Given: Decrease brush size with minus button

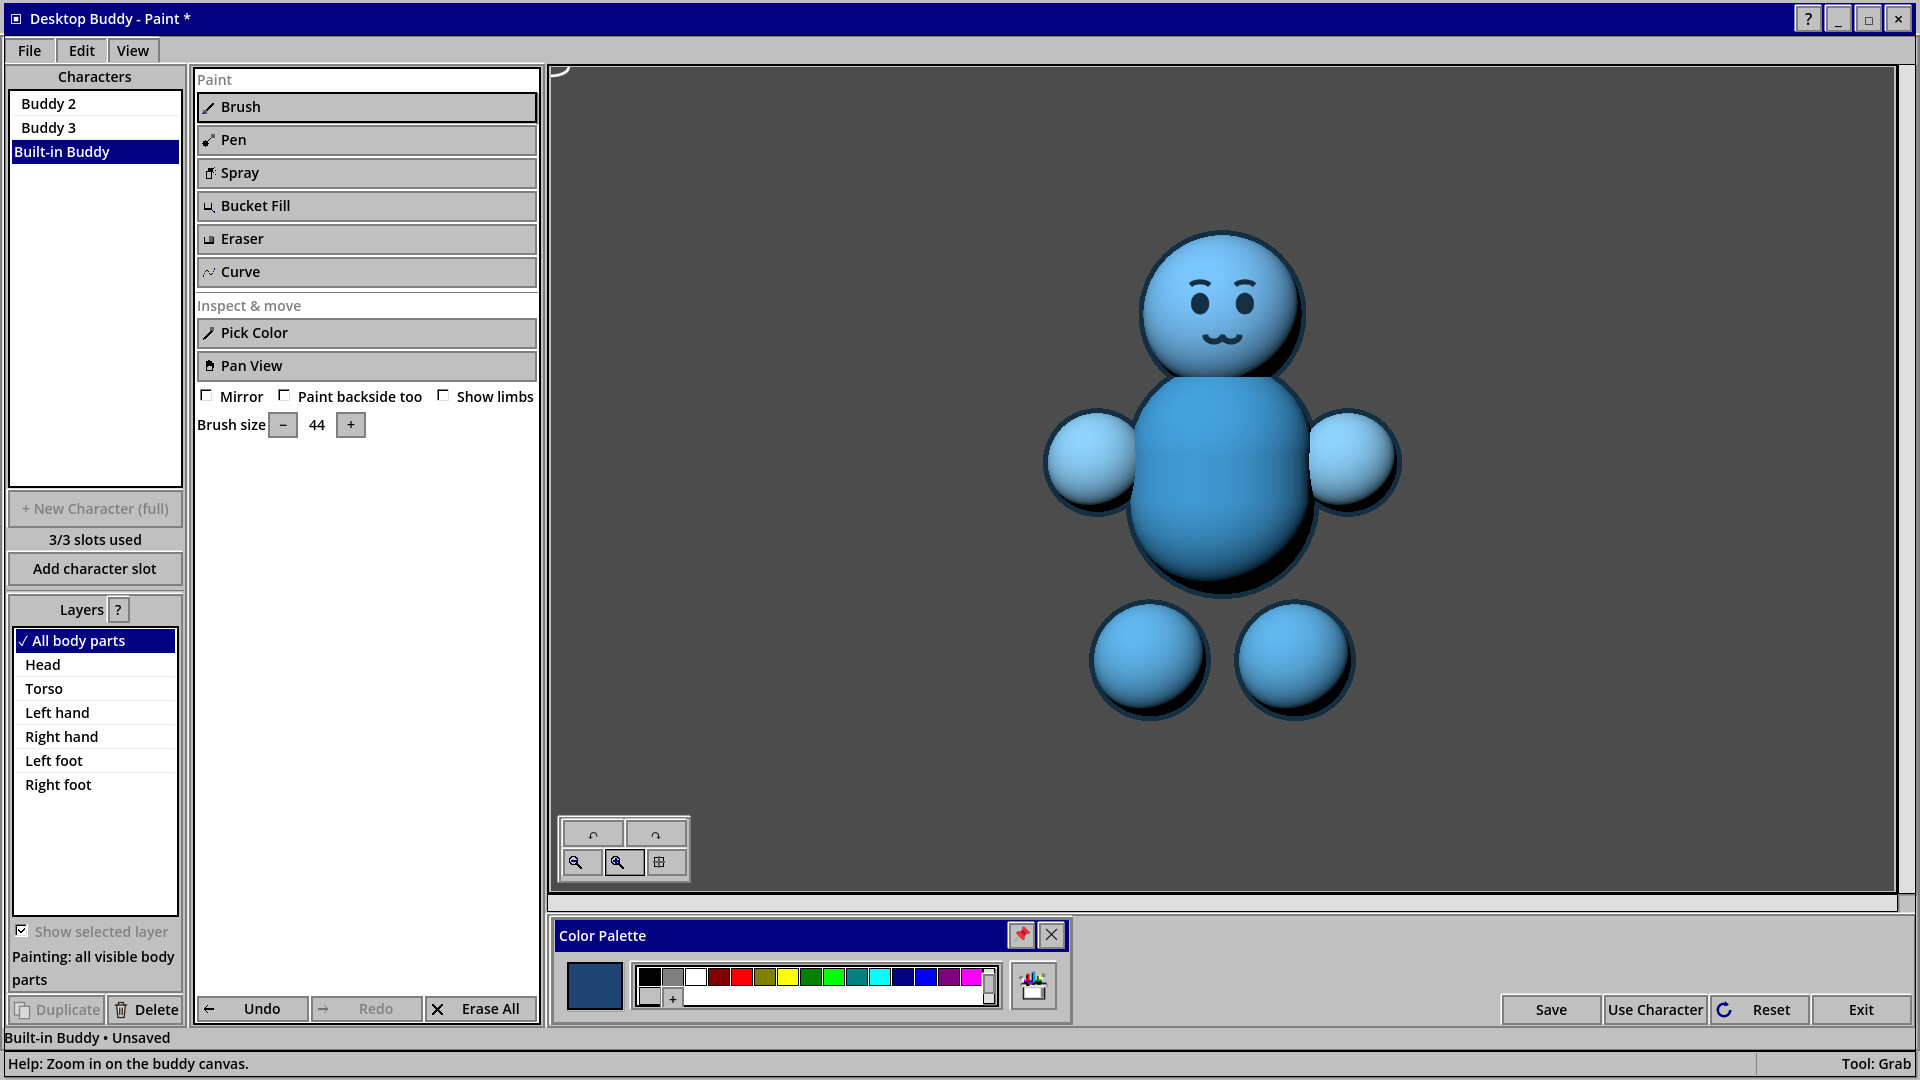Looking at the screenshot, I should click(x=283, y=425).
